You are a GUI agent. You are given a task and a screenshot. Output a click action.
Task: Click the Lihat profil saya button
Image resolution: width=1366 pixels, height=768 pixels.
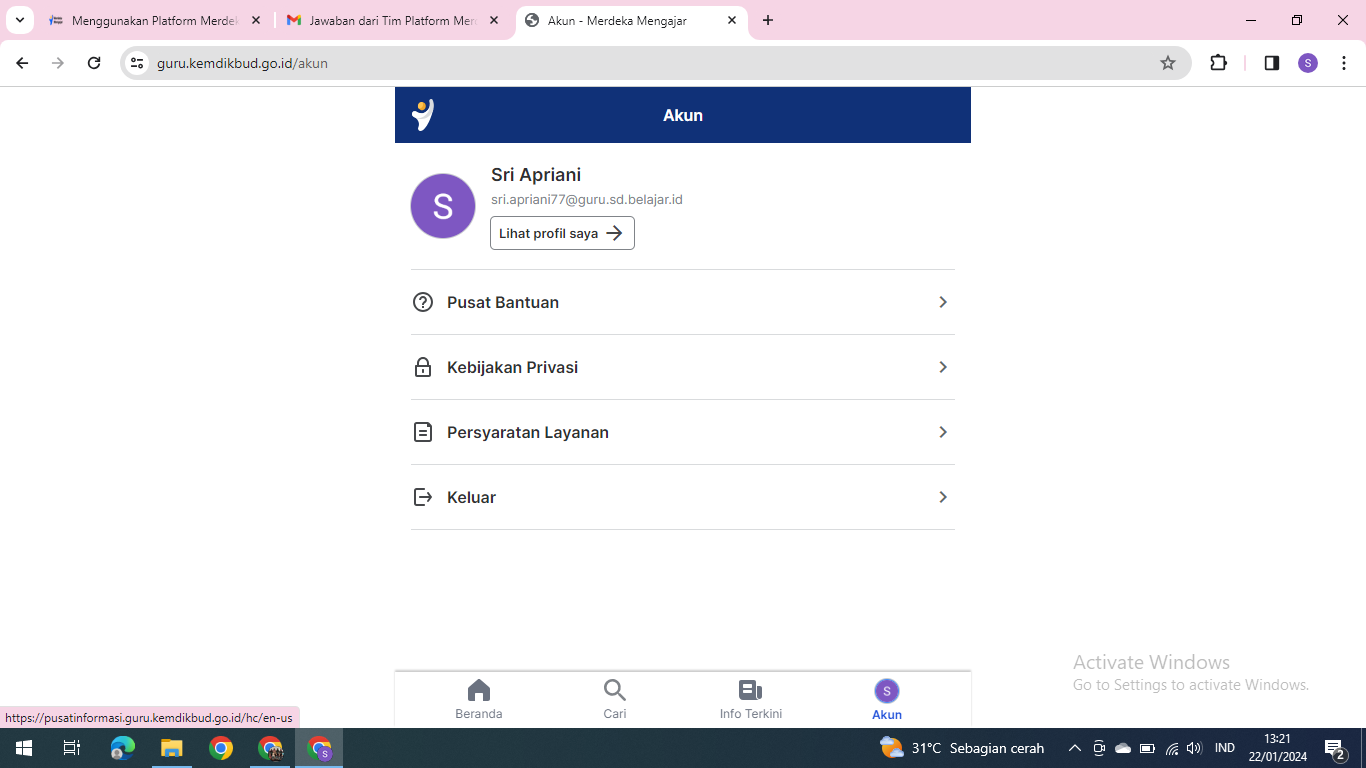tap(562, 233)
